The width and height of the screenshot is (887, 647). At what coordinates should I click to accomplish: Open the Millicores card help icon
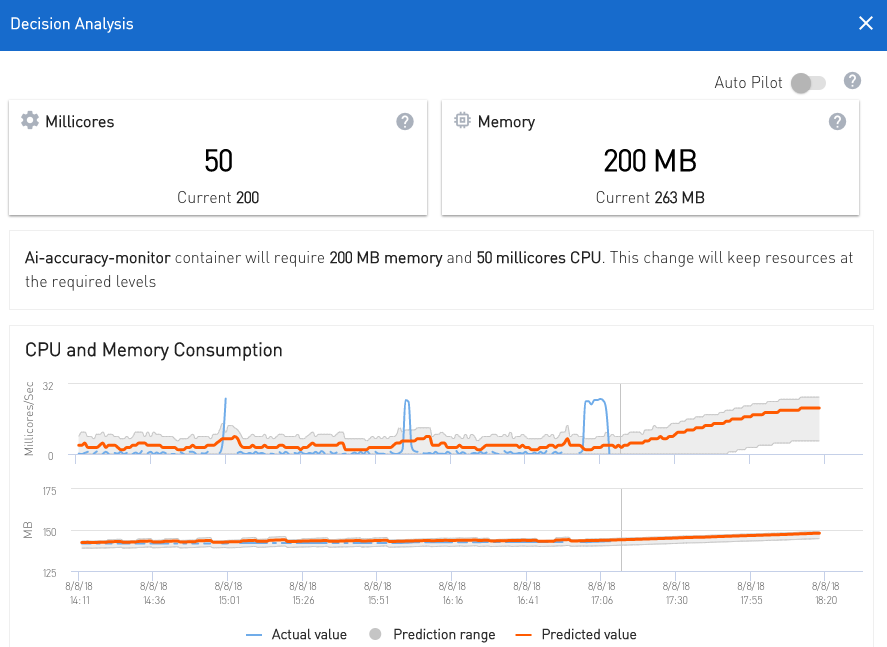(x=404, y=121)
